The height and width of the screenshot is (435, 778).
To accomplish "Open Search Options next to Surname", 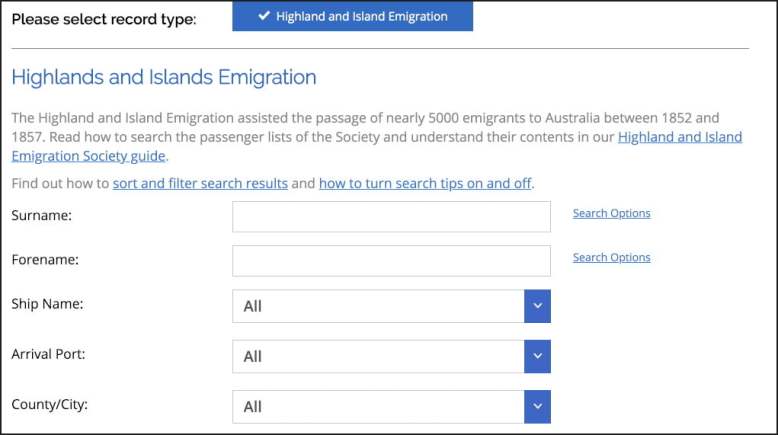I will pos(611,213).
